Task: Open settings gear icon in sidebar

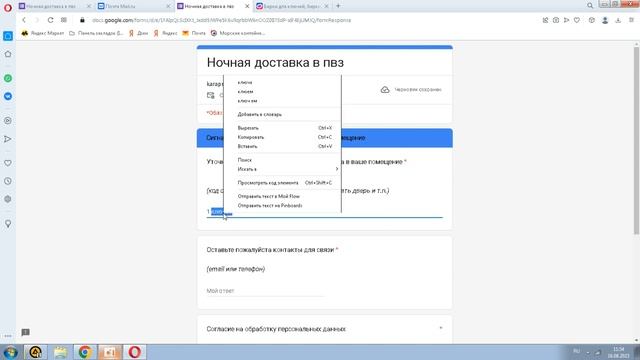Action: 8,199
